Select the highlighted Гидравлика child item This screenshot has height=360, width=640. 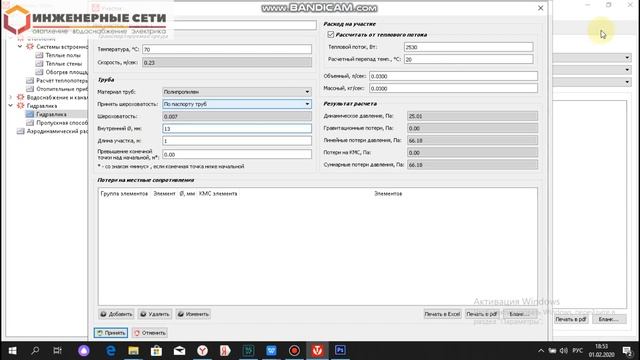51,114
